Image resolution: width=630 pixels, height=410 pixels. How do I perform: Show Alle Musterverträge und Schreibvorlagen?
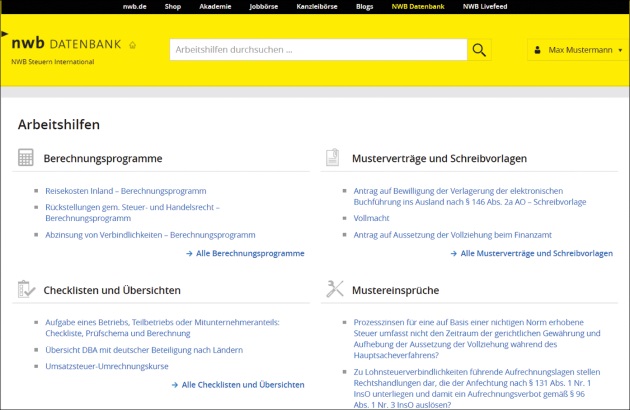(536, 253)
